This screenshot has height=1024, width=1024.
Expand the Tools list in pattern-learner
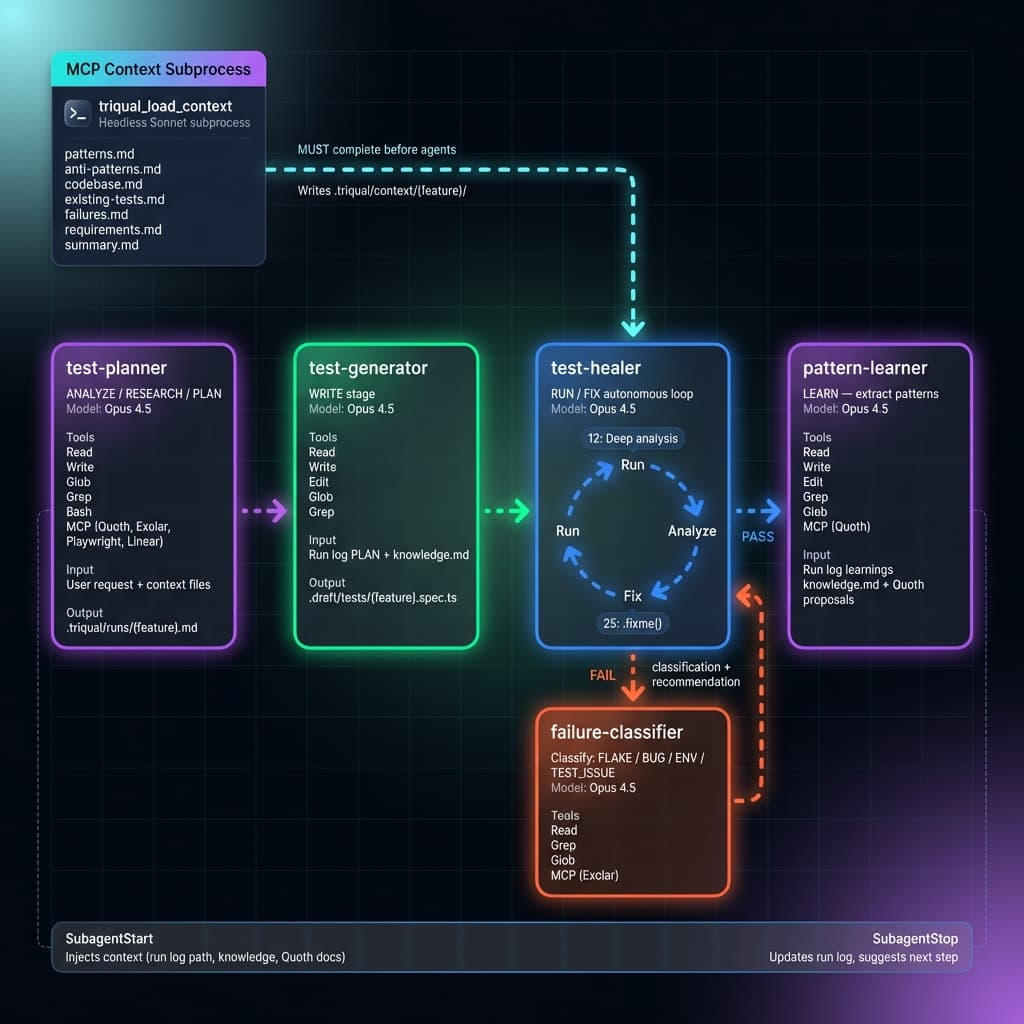click(x=816, y=437)
